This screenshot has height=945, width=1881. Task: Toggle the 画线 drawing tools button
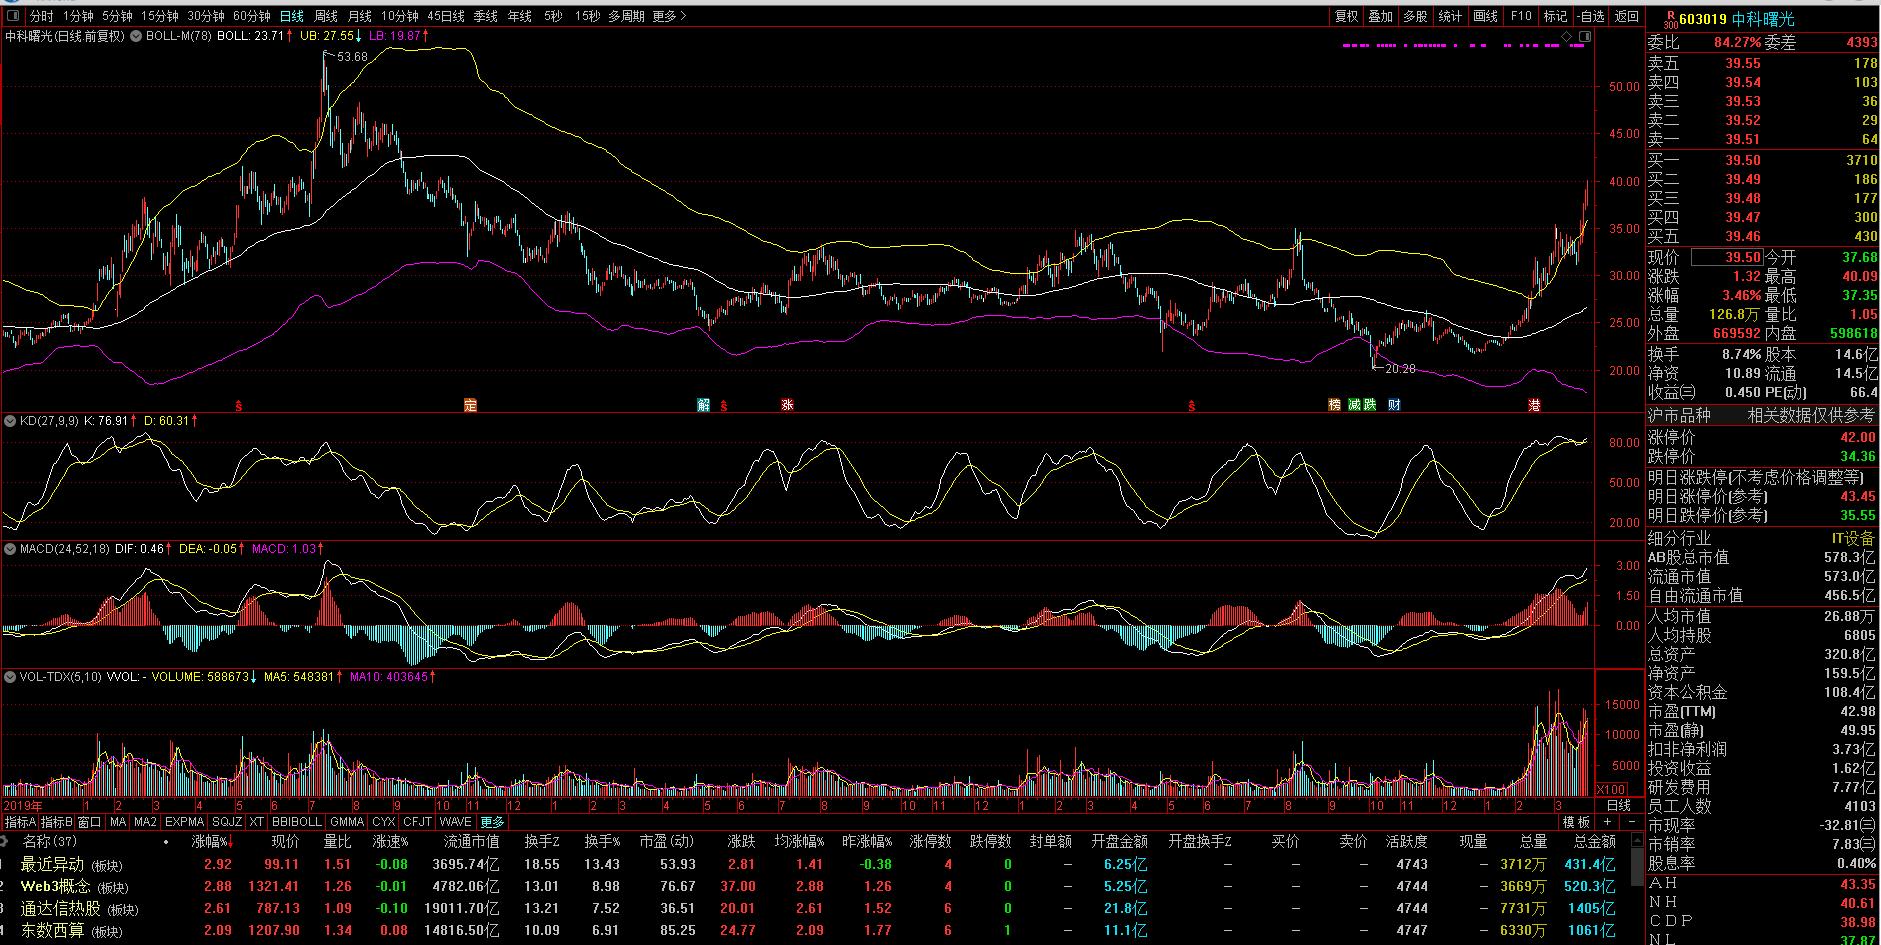pyautogui.click(x=1486, y=16)
